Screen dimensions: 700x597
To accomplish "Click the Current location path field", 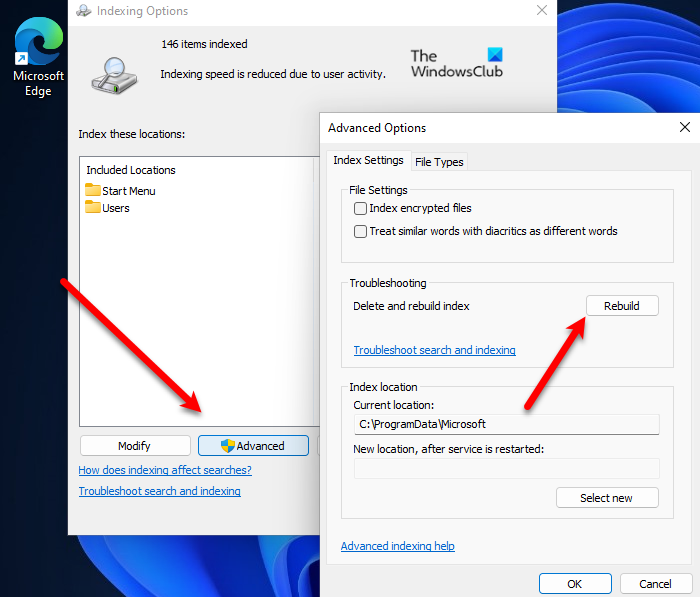I will (x=507, y=424).
